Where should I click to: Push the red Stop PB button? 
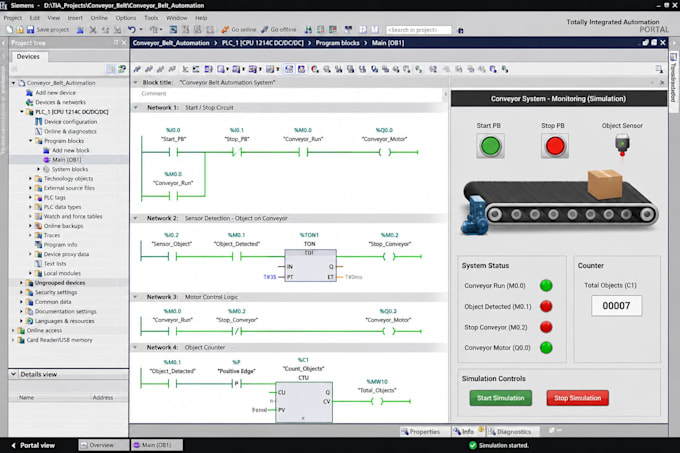[x=555, y=146]
